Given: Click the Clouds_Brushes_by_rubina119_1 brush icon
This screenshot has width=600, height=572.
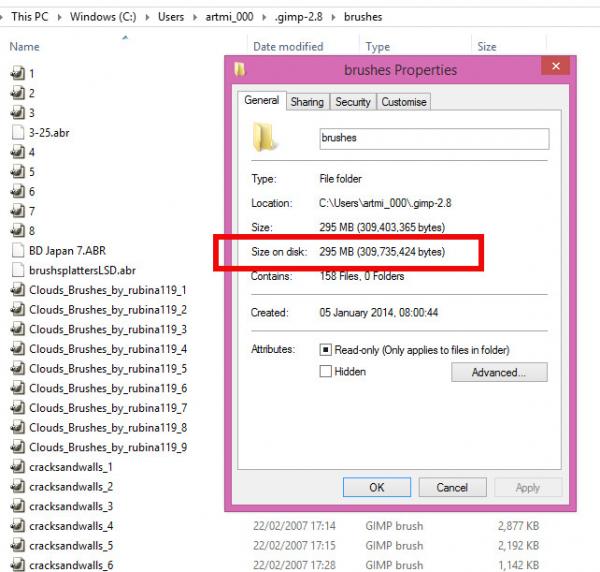Looking at the screenshot, I should 18,290.
